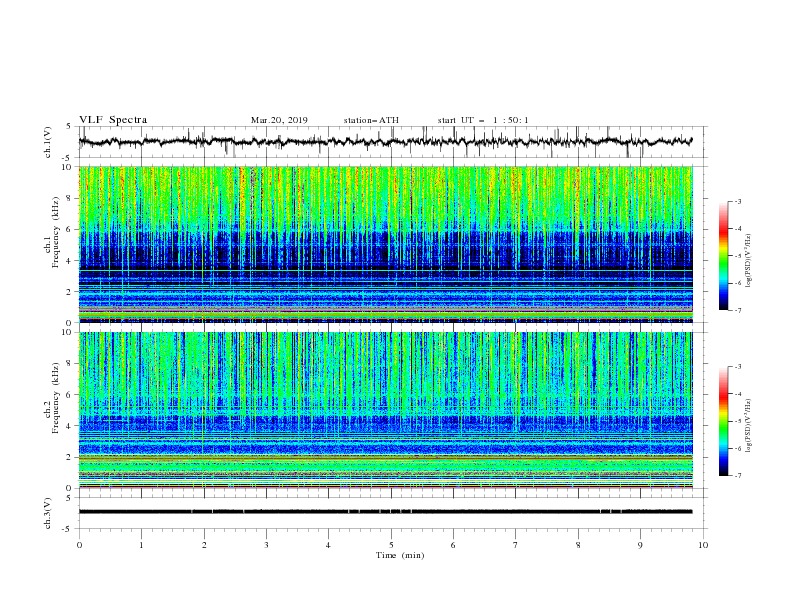Click the "VLF Spectra" plot title

tap(113, 120)
